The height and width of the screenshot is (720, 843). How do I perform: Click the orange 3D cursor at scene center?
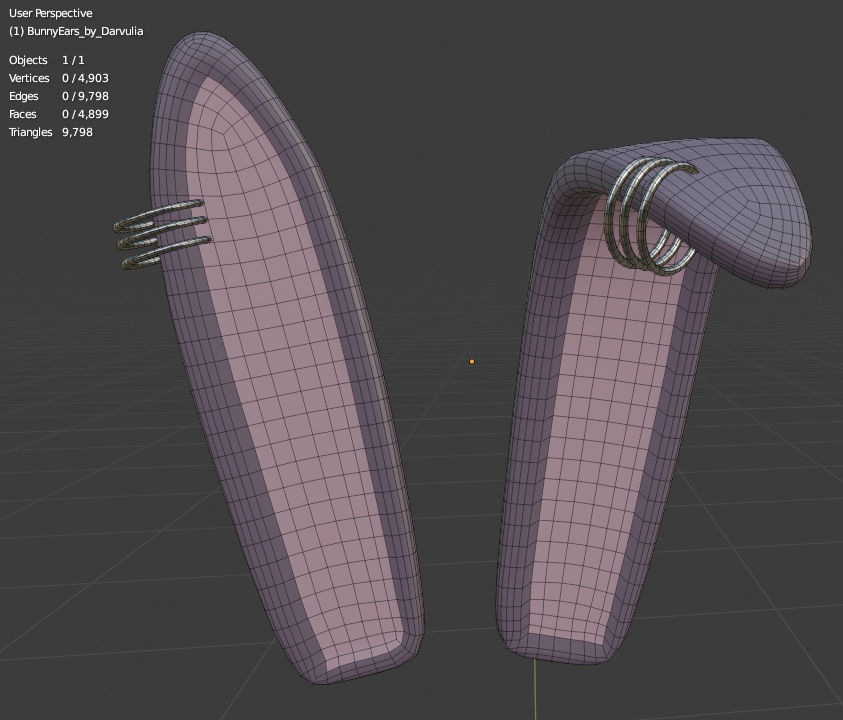tap(471, 361)
